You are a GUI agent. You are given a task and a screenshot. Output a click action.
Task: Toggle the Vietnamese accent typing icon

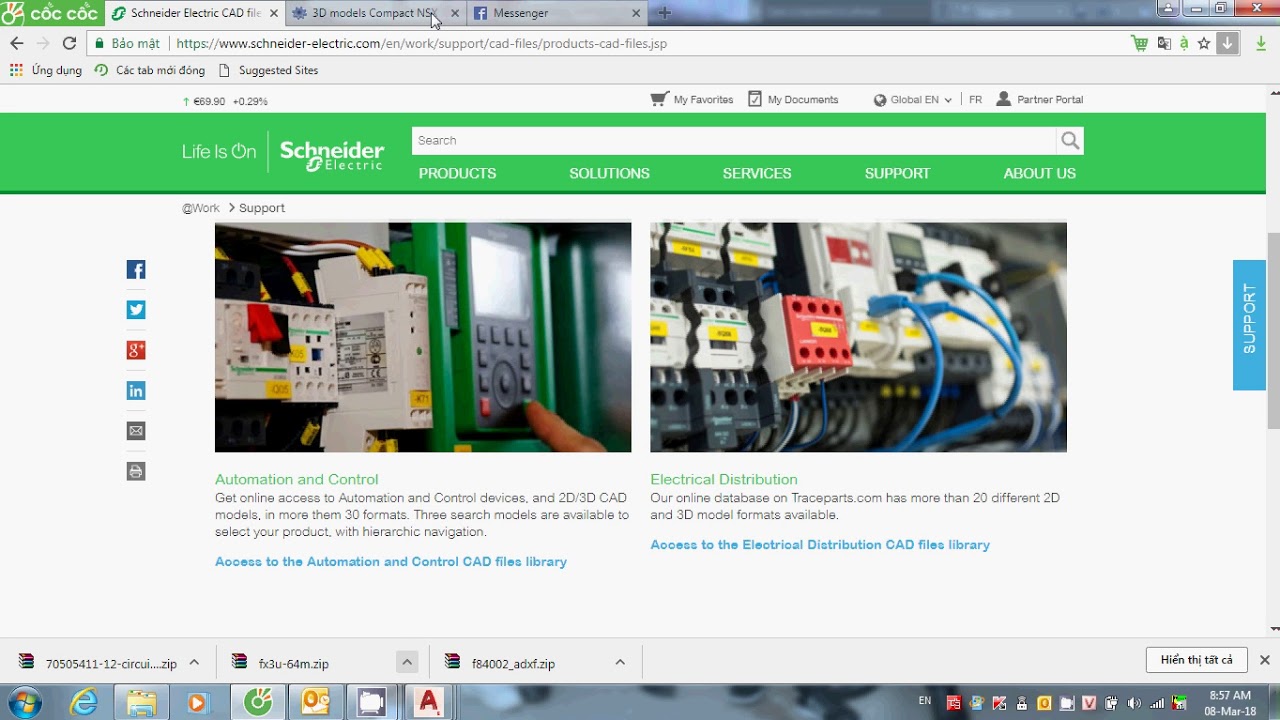click(1184, 43)
